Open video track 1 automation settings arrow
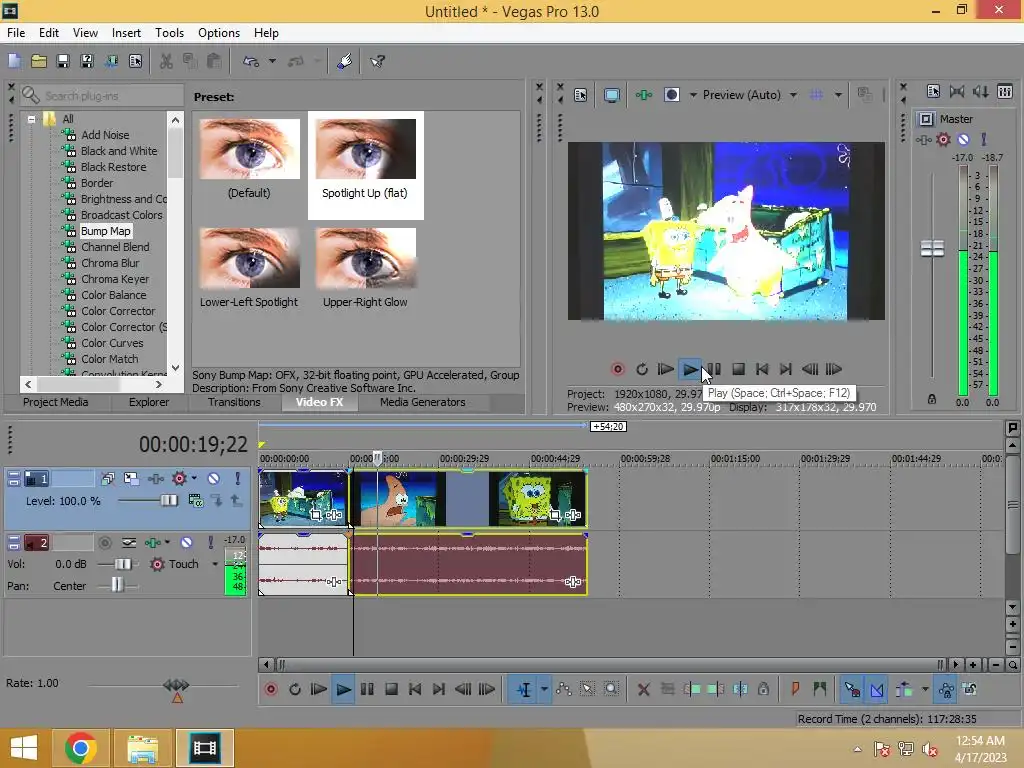The image size is (1024, 768). [x=194, y=479]
